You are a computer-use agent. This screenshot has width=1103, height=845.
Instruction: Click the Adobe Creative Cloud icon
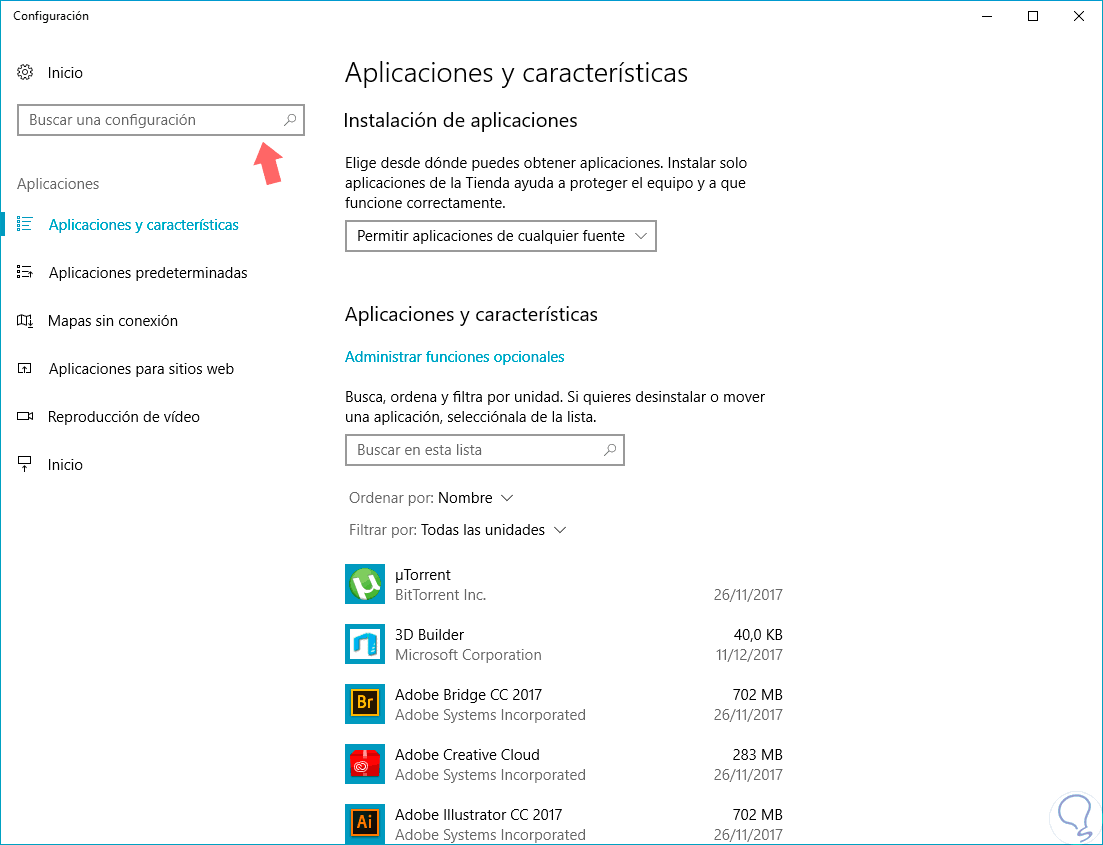click(x=365, y=764)
